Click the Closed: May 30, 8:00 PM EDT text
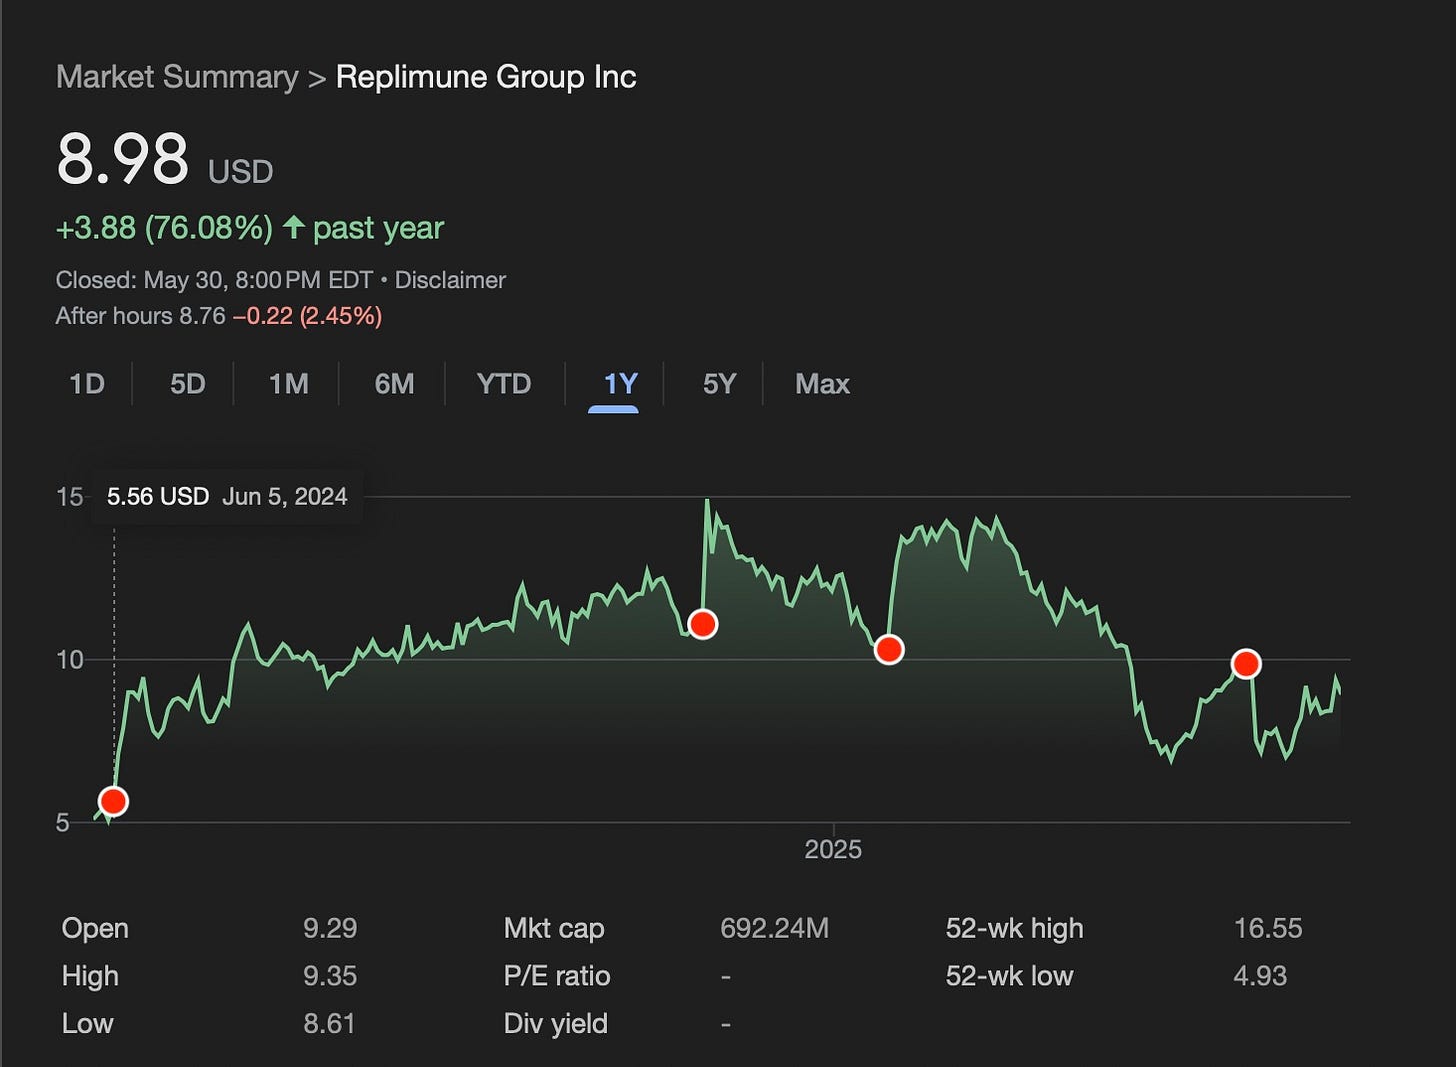 pyautogui.click(x=214, y=280)
